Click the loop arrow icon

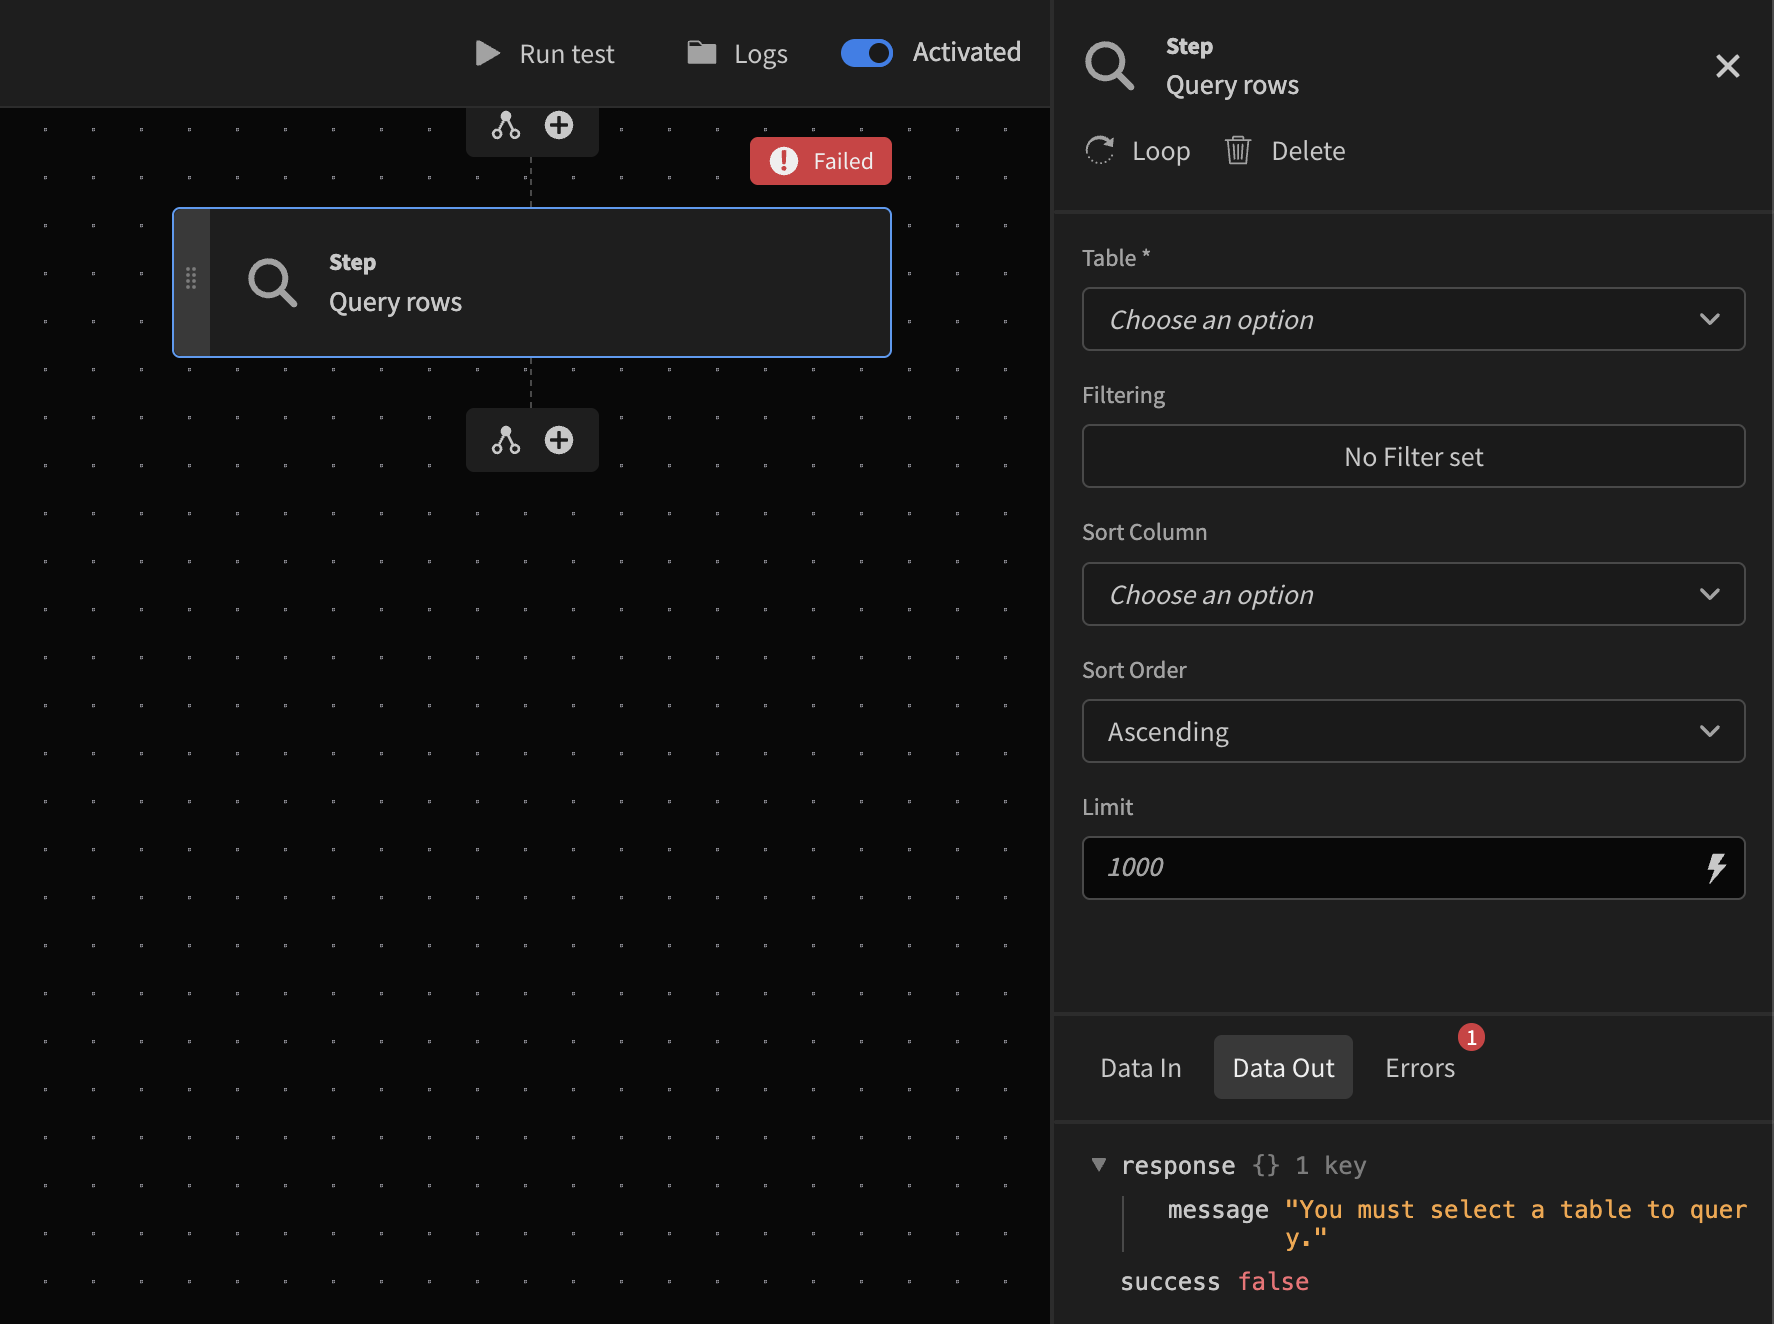pos(1100,151)
